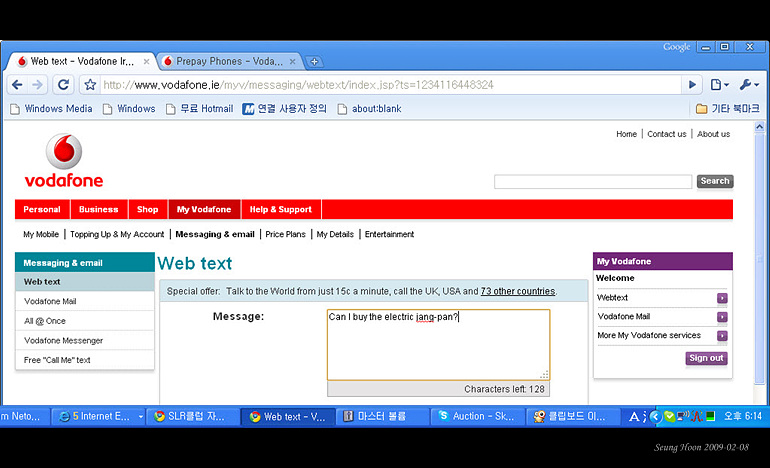
Task: Click the Vodafone Mail purple arrow icon
Action: point(722,317)
